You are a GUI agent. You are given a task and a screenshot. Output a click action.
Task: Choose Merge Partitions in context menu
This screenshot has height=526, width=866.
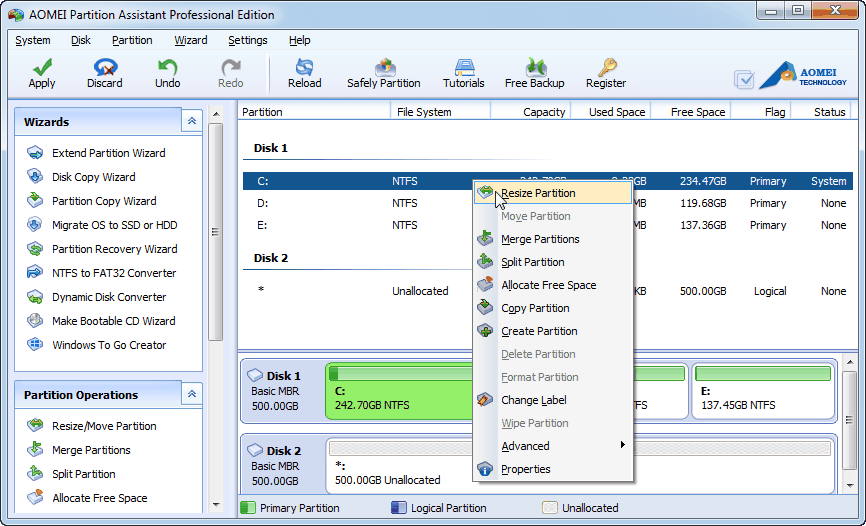click(552, 239)
